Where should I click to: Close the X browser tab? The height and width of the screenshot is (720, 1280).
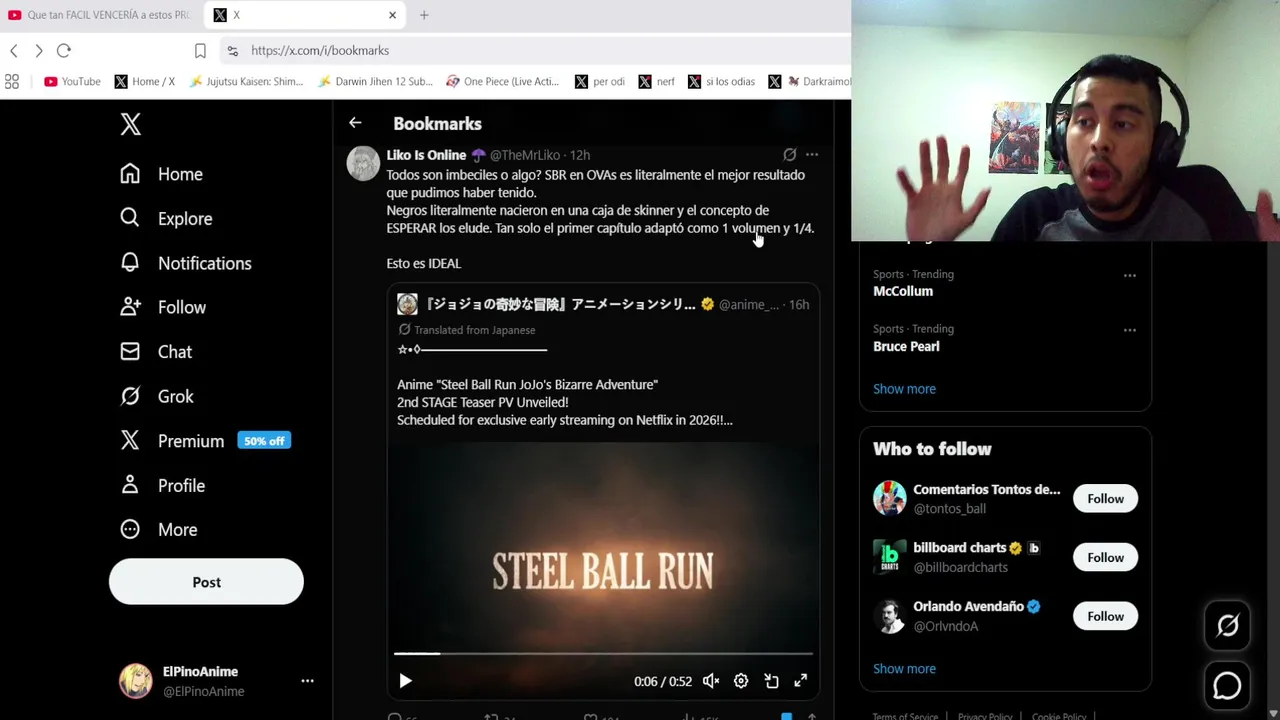(392, 15)
